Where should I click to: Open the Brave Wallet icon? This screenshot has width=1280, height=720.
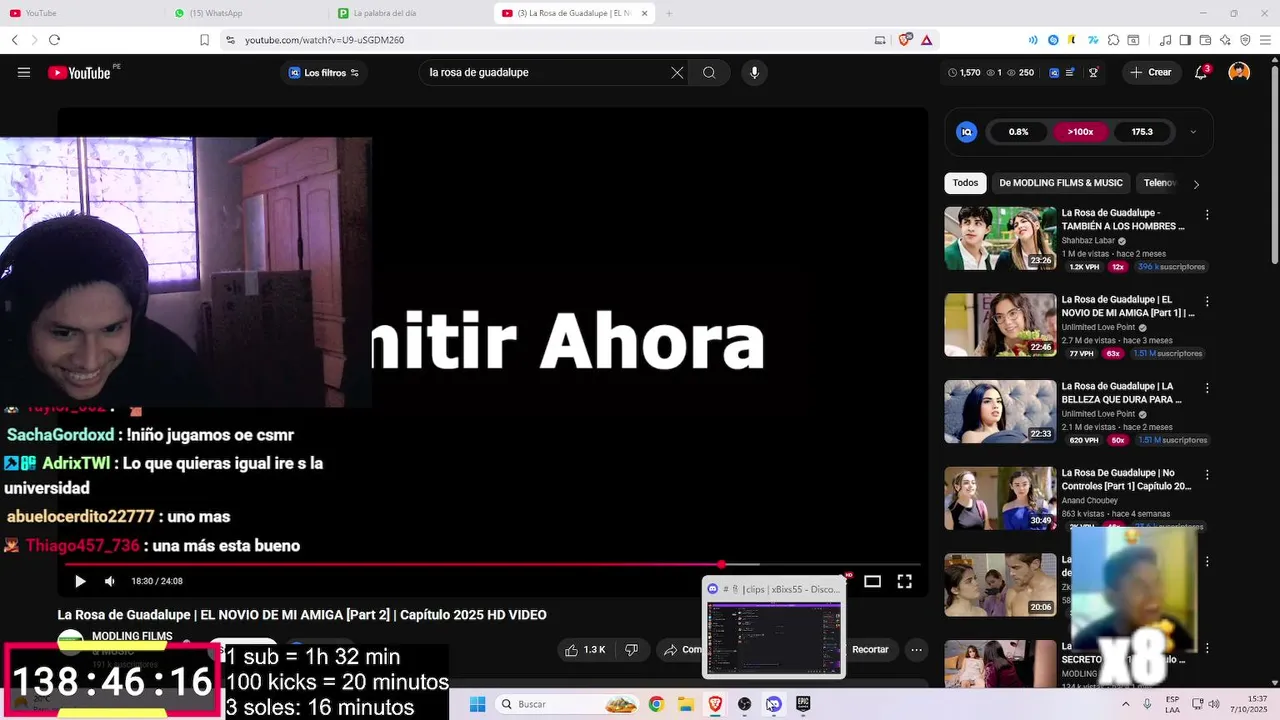click(1205, 40)
